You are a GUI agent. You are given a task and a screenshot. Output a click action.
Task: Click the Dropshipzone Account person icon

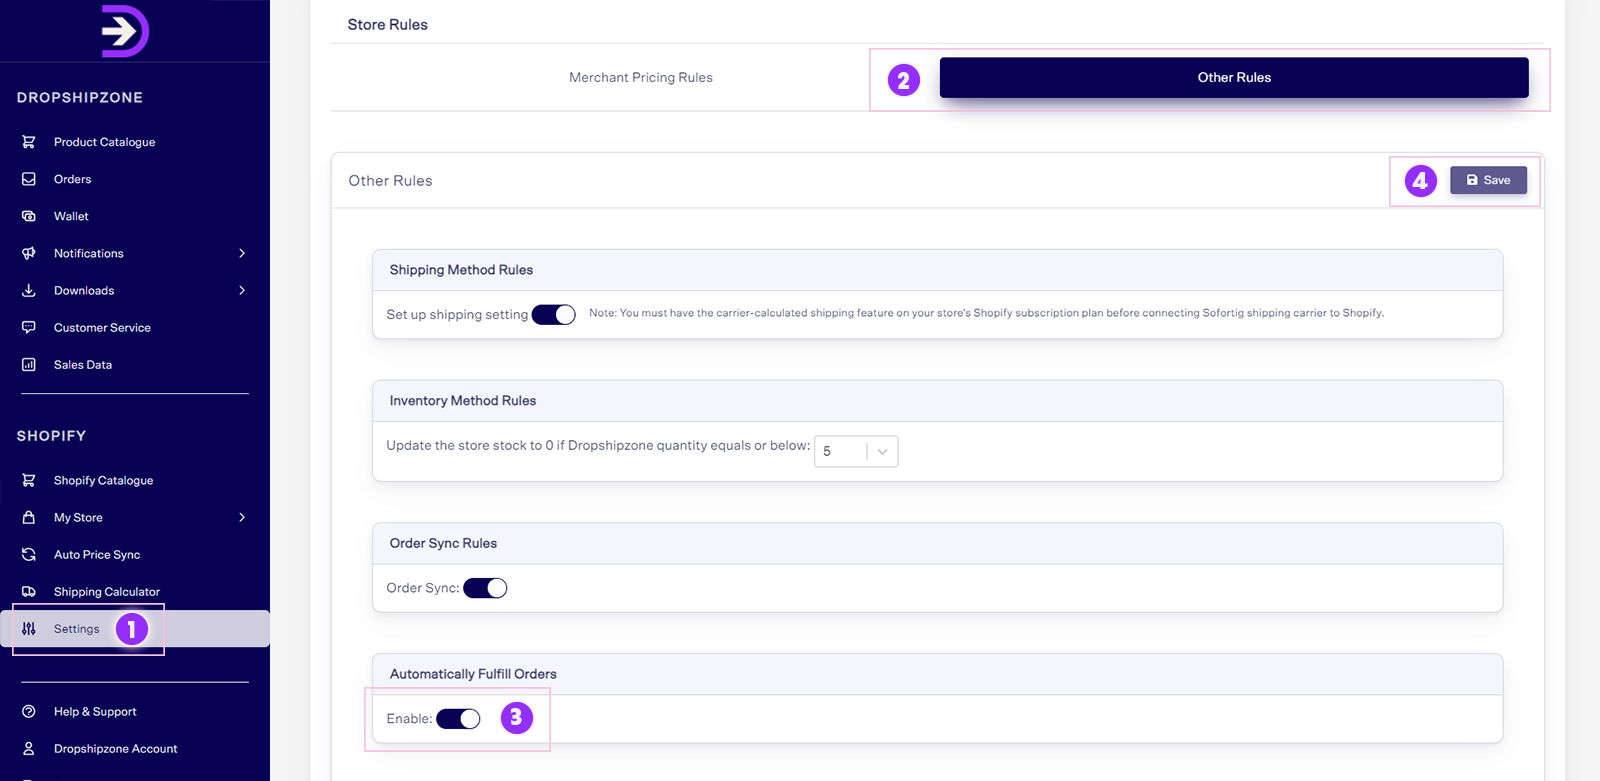(29, 748)
